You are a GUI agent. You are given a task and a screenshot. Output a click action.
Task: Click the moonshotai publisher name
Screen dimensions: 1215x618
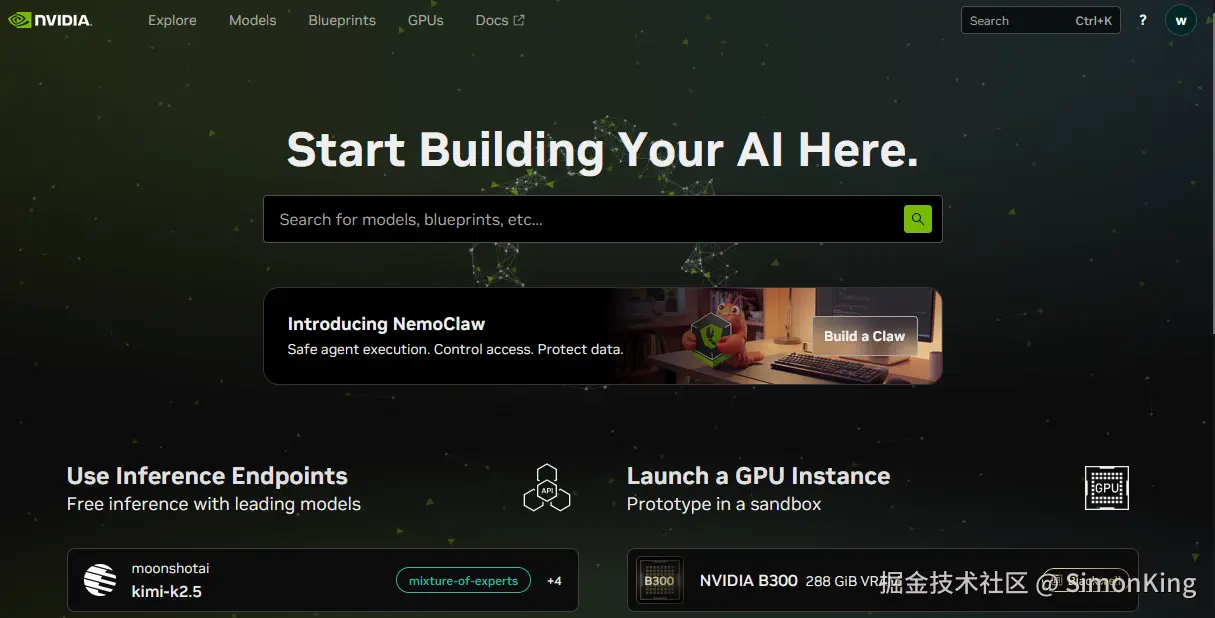[170, 568]
